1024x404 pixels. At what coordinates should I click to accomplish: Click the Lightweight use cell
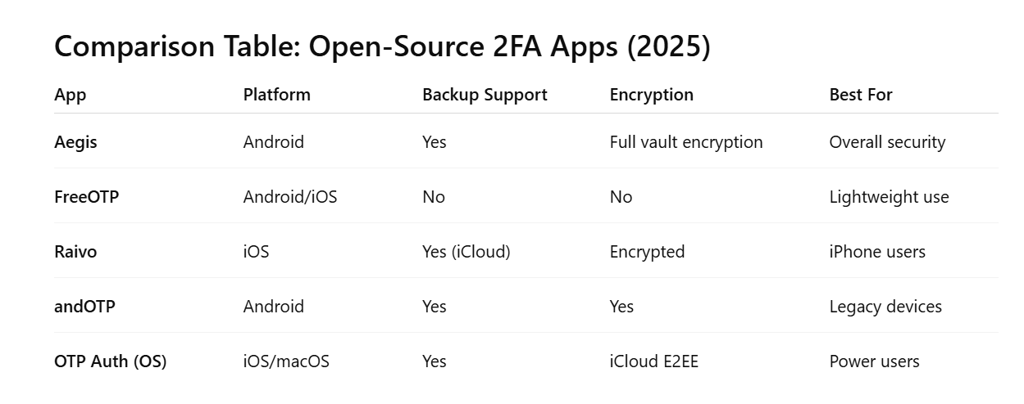pos(889,197)
